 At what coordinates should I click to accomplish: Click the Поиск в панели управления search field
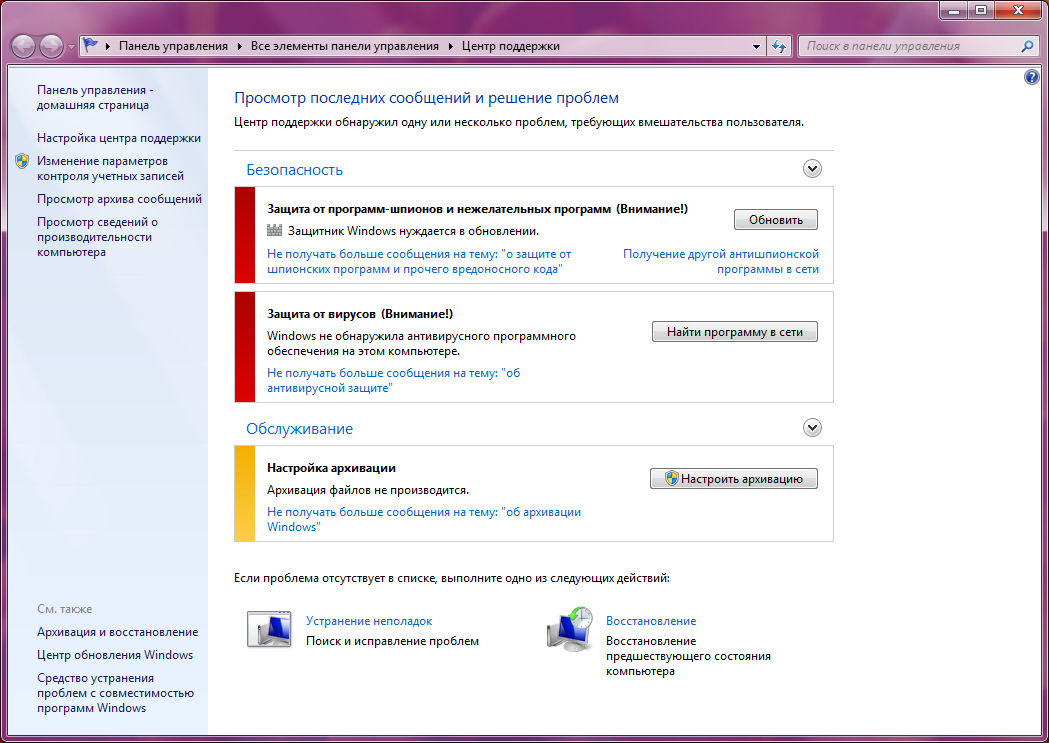click(908, 46)
